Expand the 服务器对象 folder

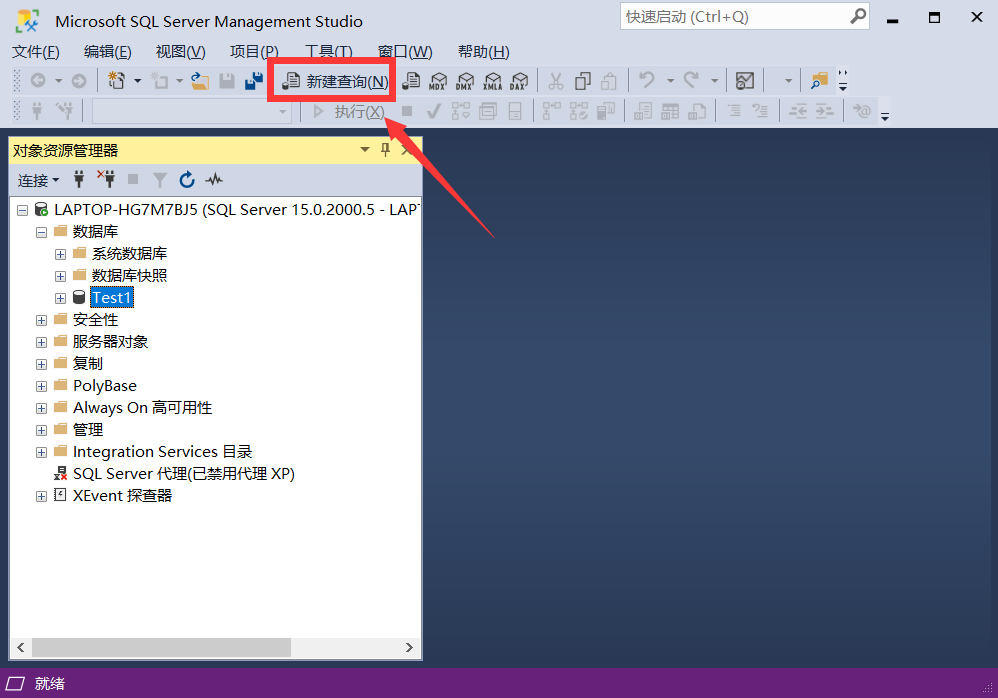pos(41,342)
